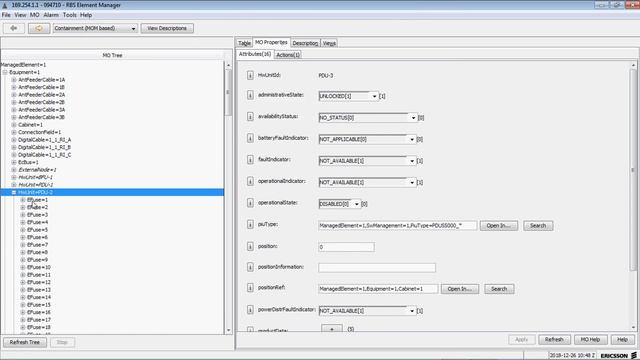Screen dimensions: 640x360
Task: Open the faultIndicator NOT_AVAILABLE dropdown
Action: [x=367, y=161]
